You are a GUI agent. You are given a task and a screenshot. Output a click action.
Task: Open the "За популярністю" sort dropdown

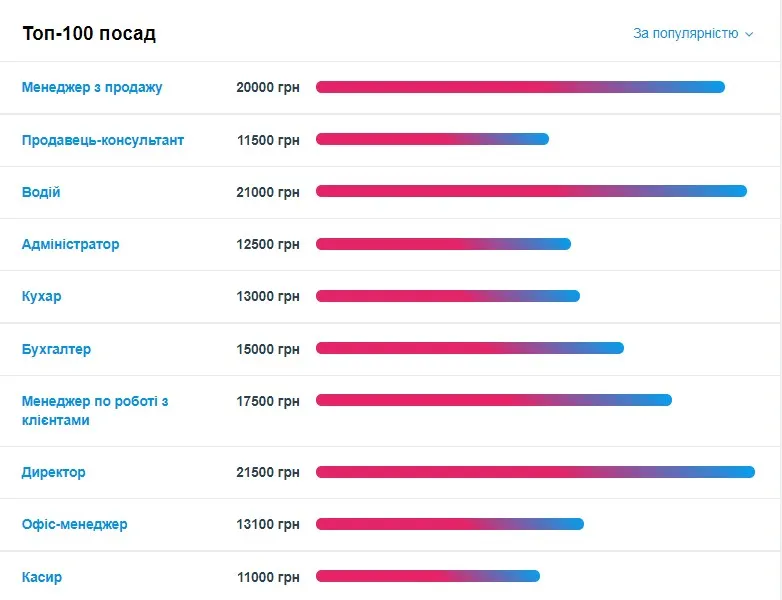coord(692,34)
